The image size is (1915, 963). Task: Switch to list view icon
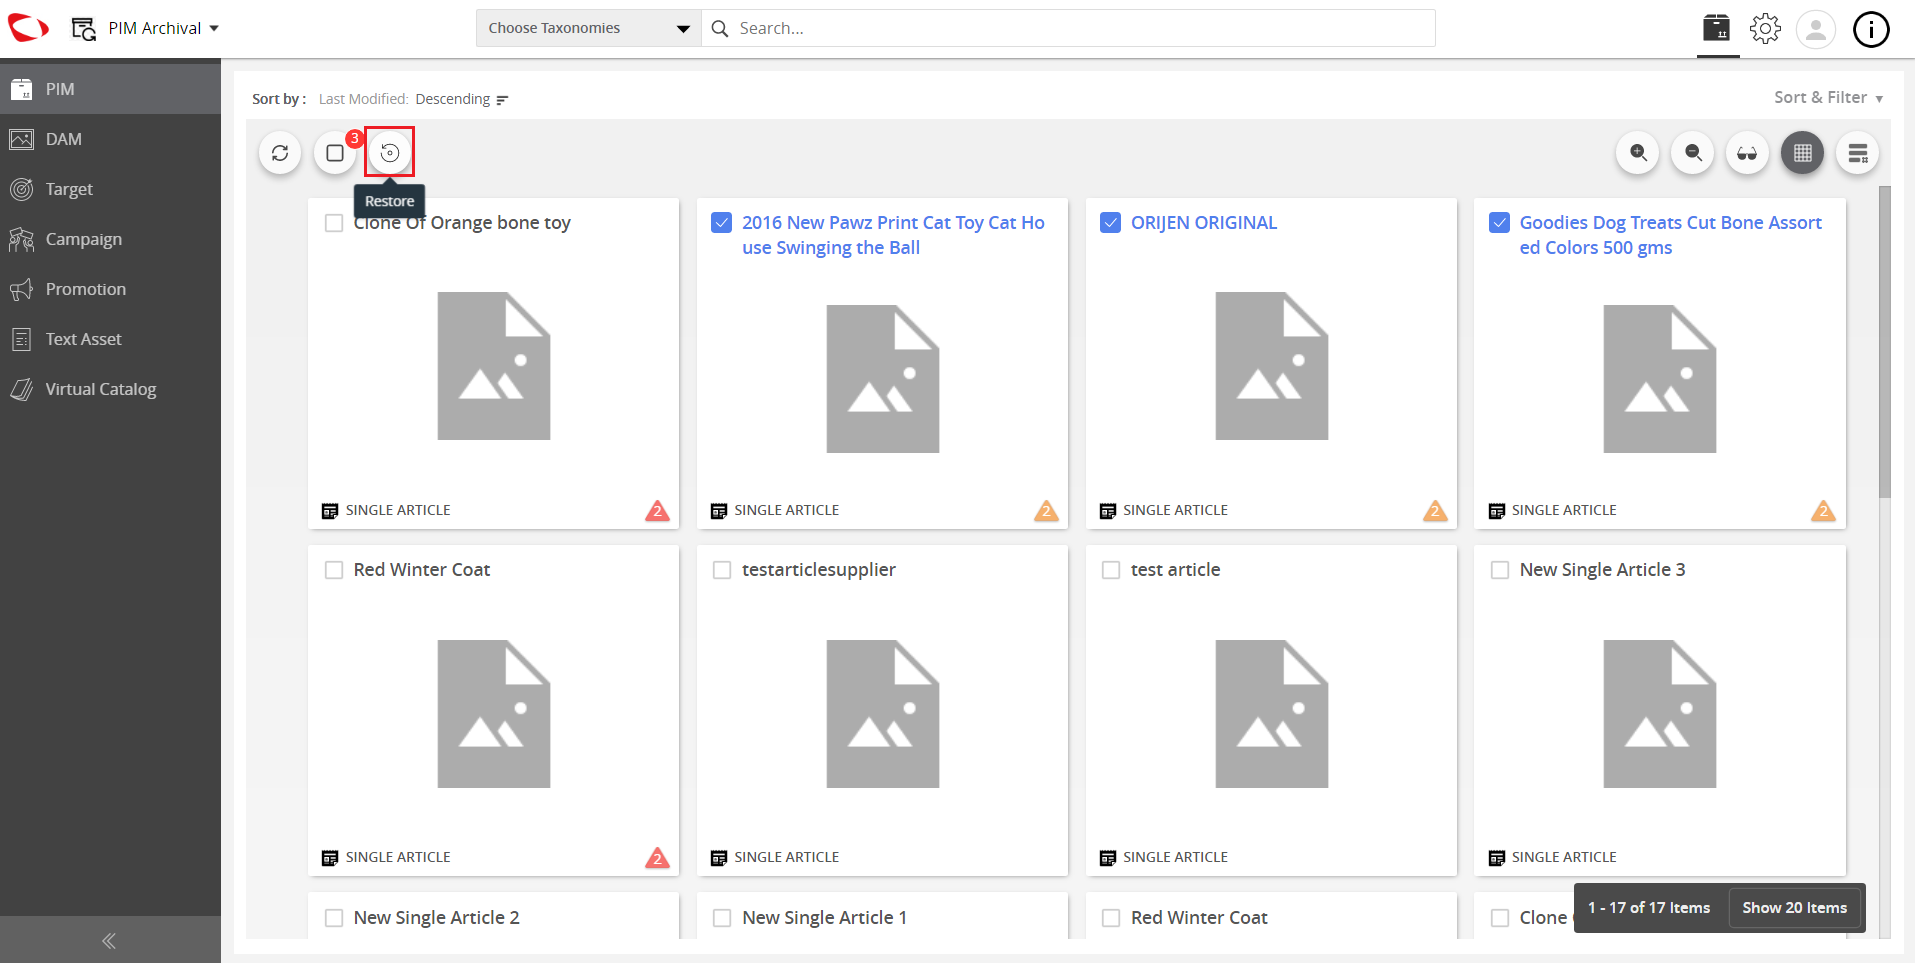point(1857,153)
